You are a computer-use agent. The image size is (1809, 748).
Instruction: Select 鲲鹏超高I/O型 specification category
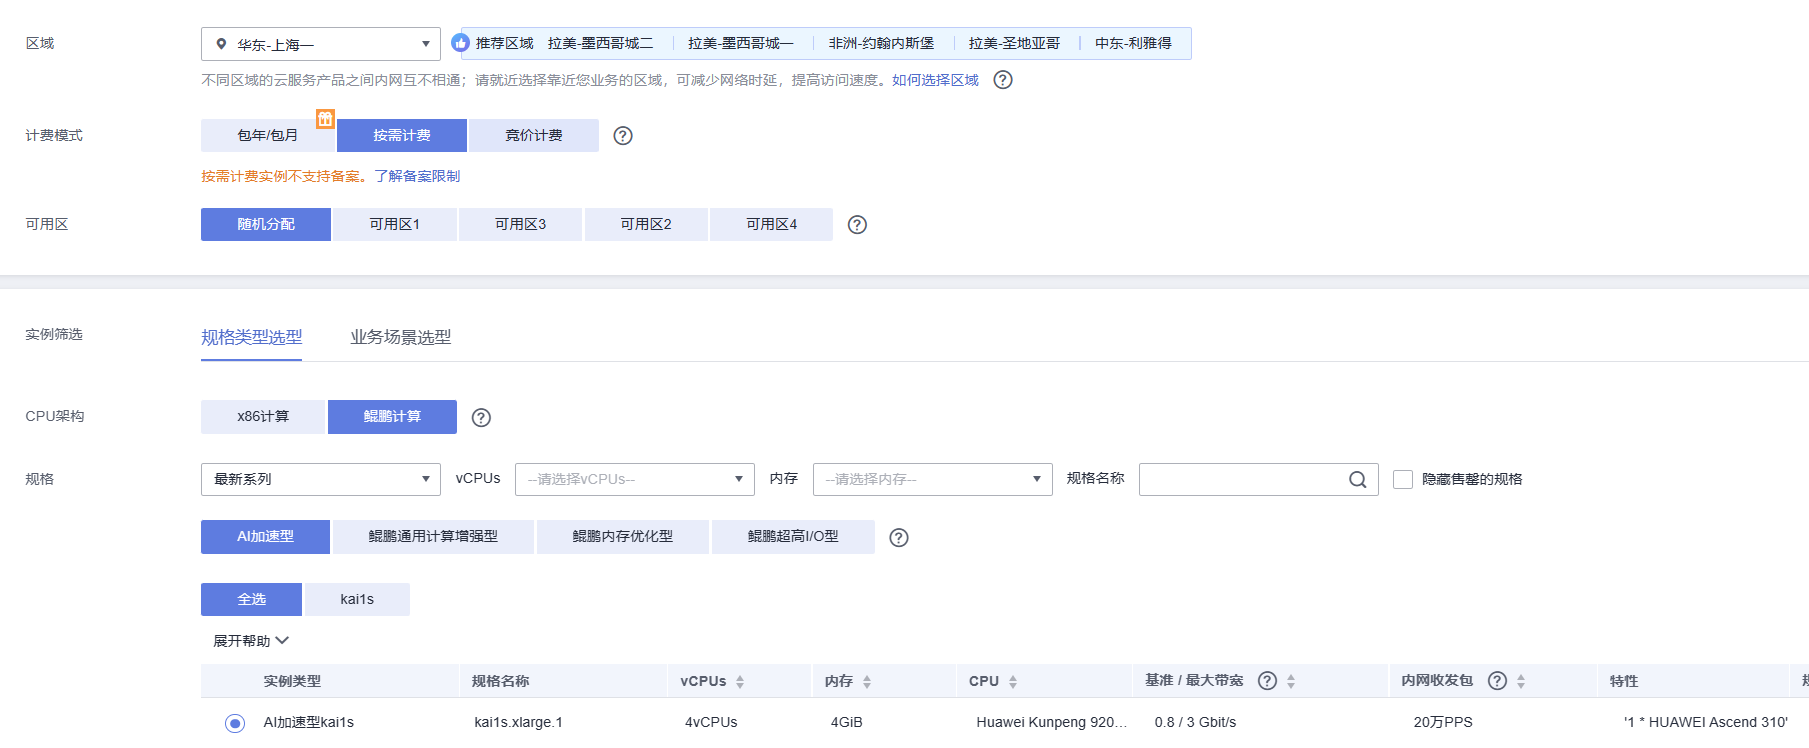[793, 537]
